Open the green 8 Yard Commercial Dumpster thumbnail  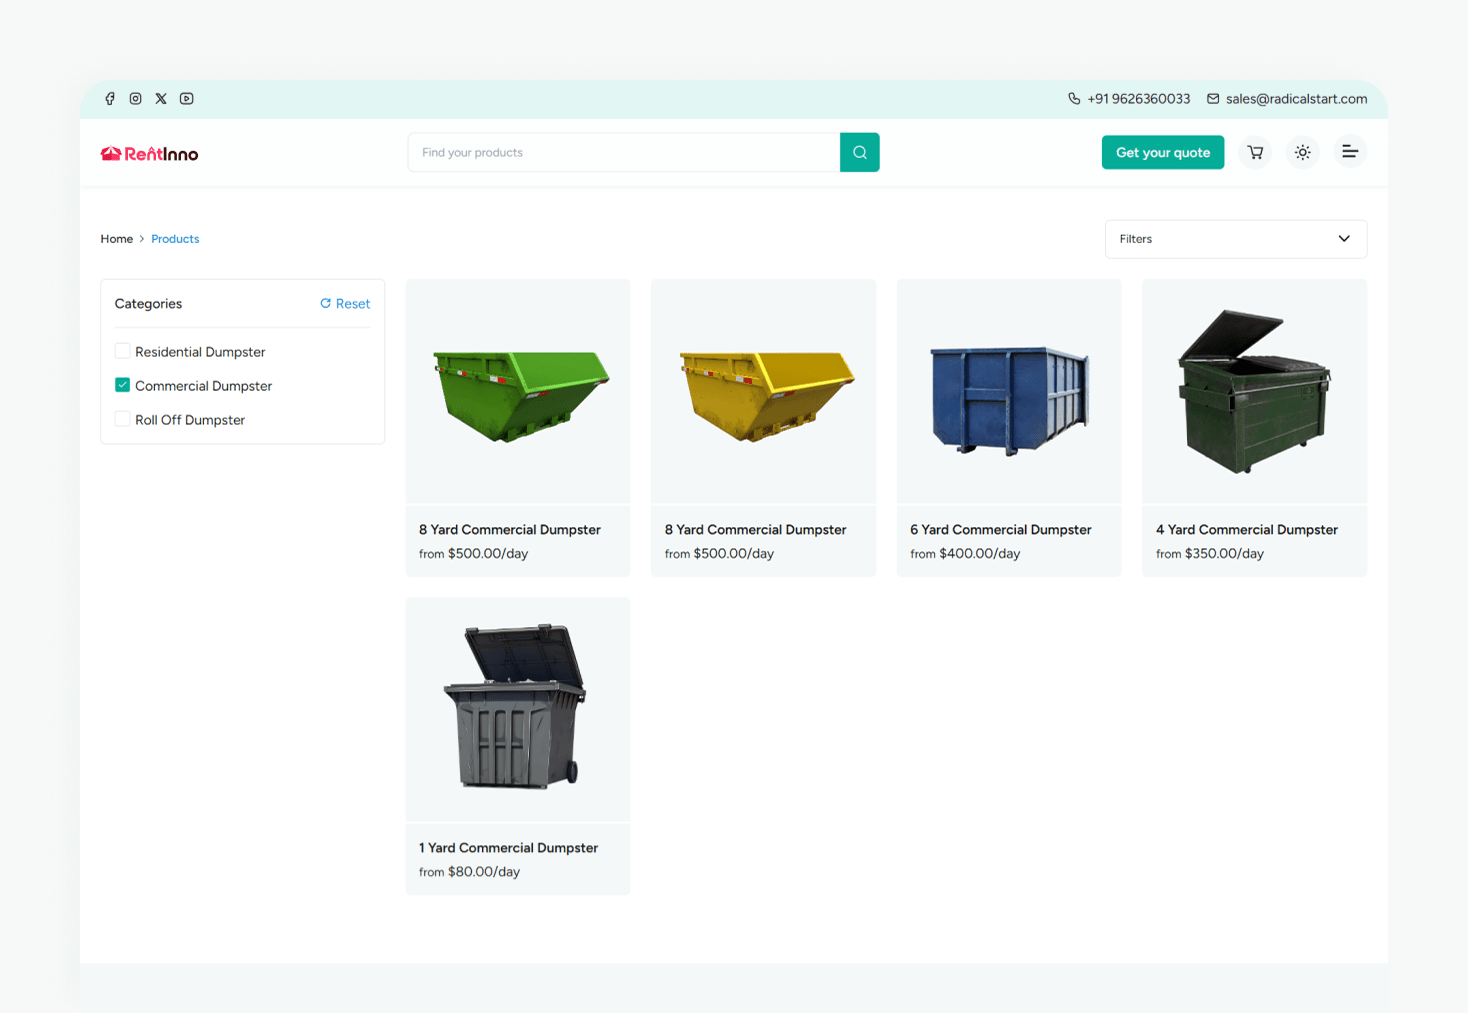coord(517,391)
